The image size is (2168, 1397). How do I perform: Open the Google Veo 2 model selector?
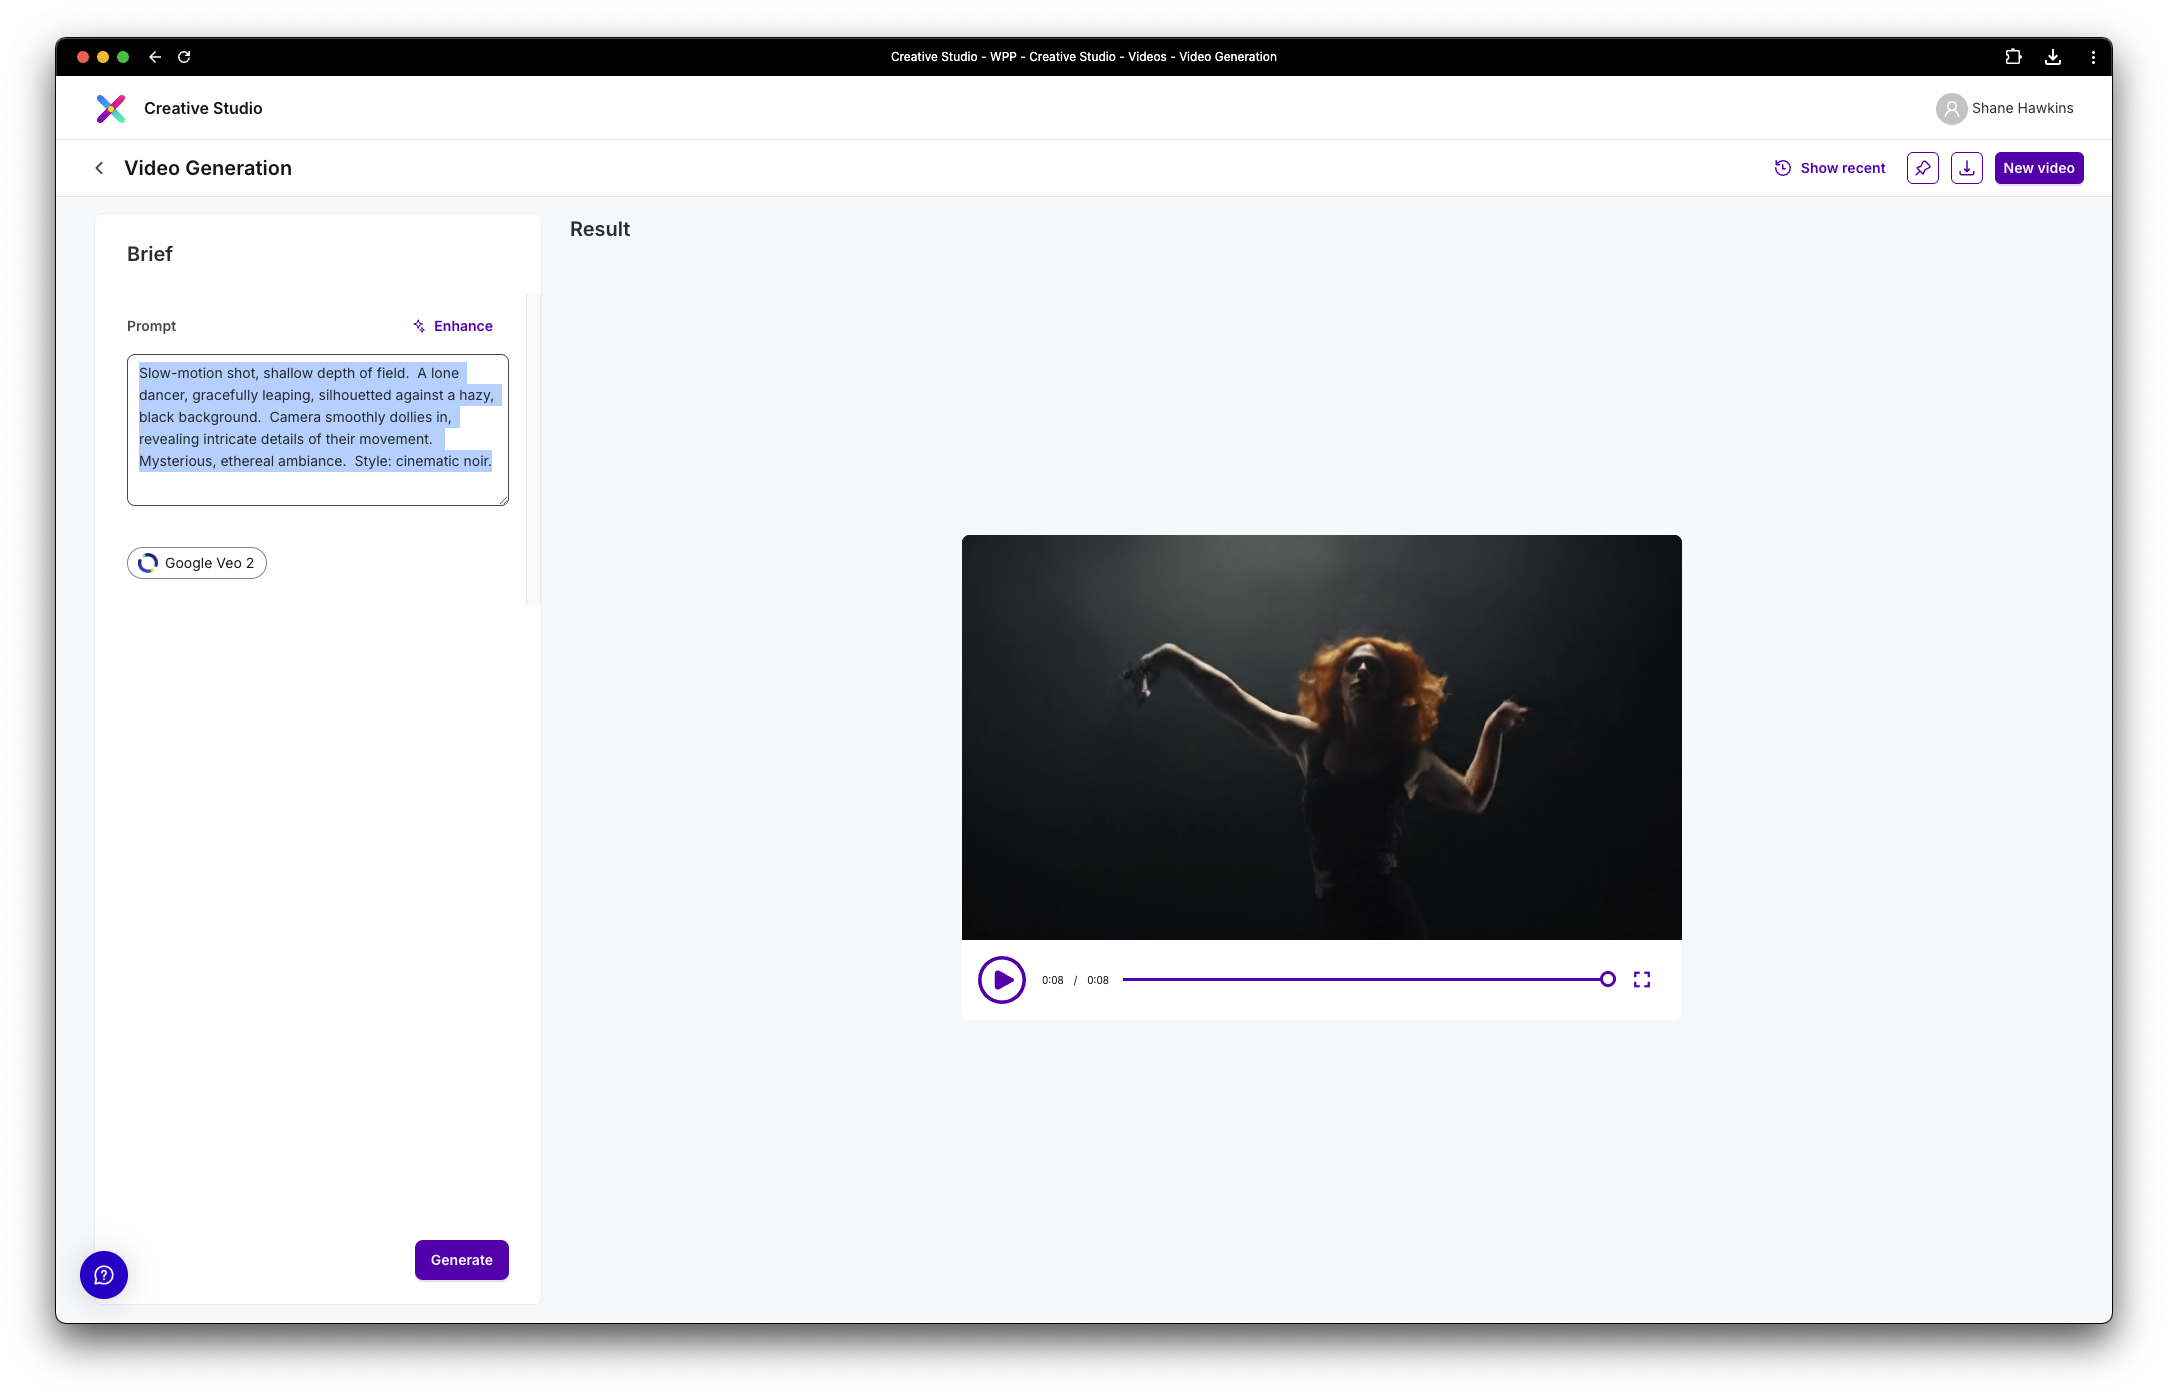click(197, 563)
